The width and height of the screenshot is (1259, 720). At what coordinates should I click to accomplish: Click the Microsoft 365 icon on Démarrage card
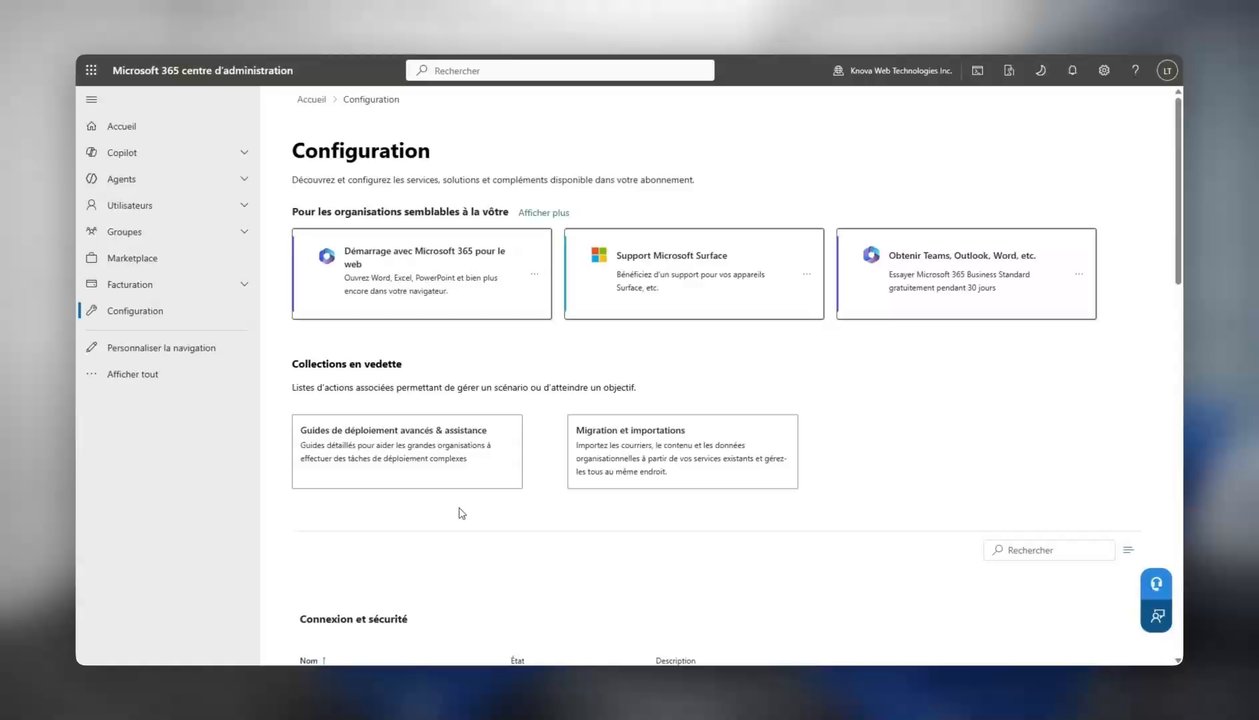tap(326, 256)
